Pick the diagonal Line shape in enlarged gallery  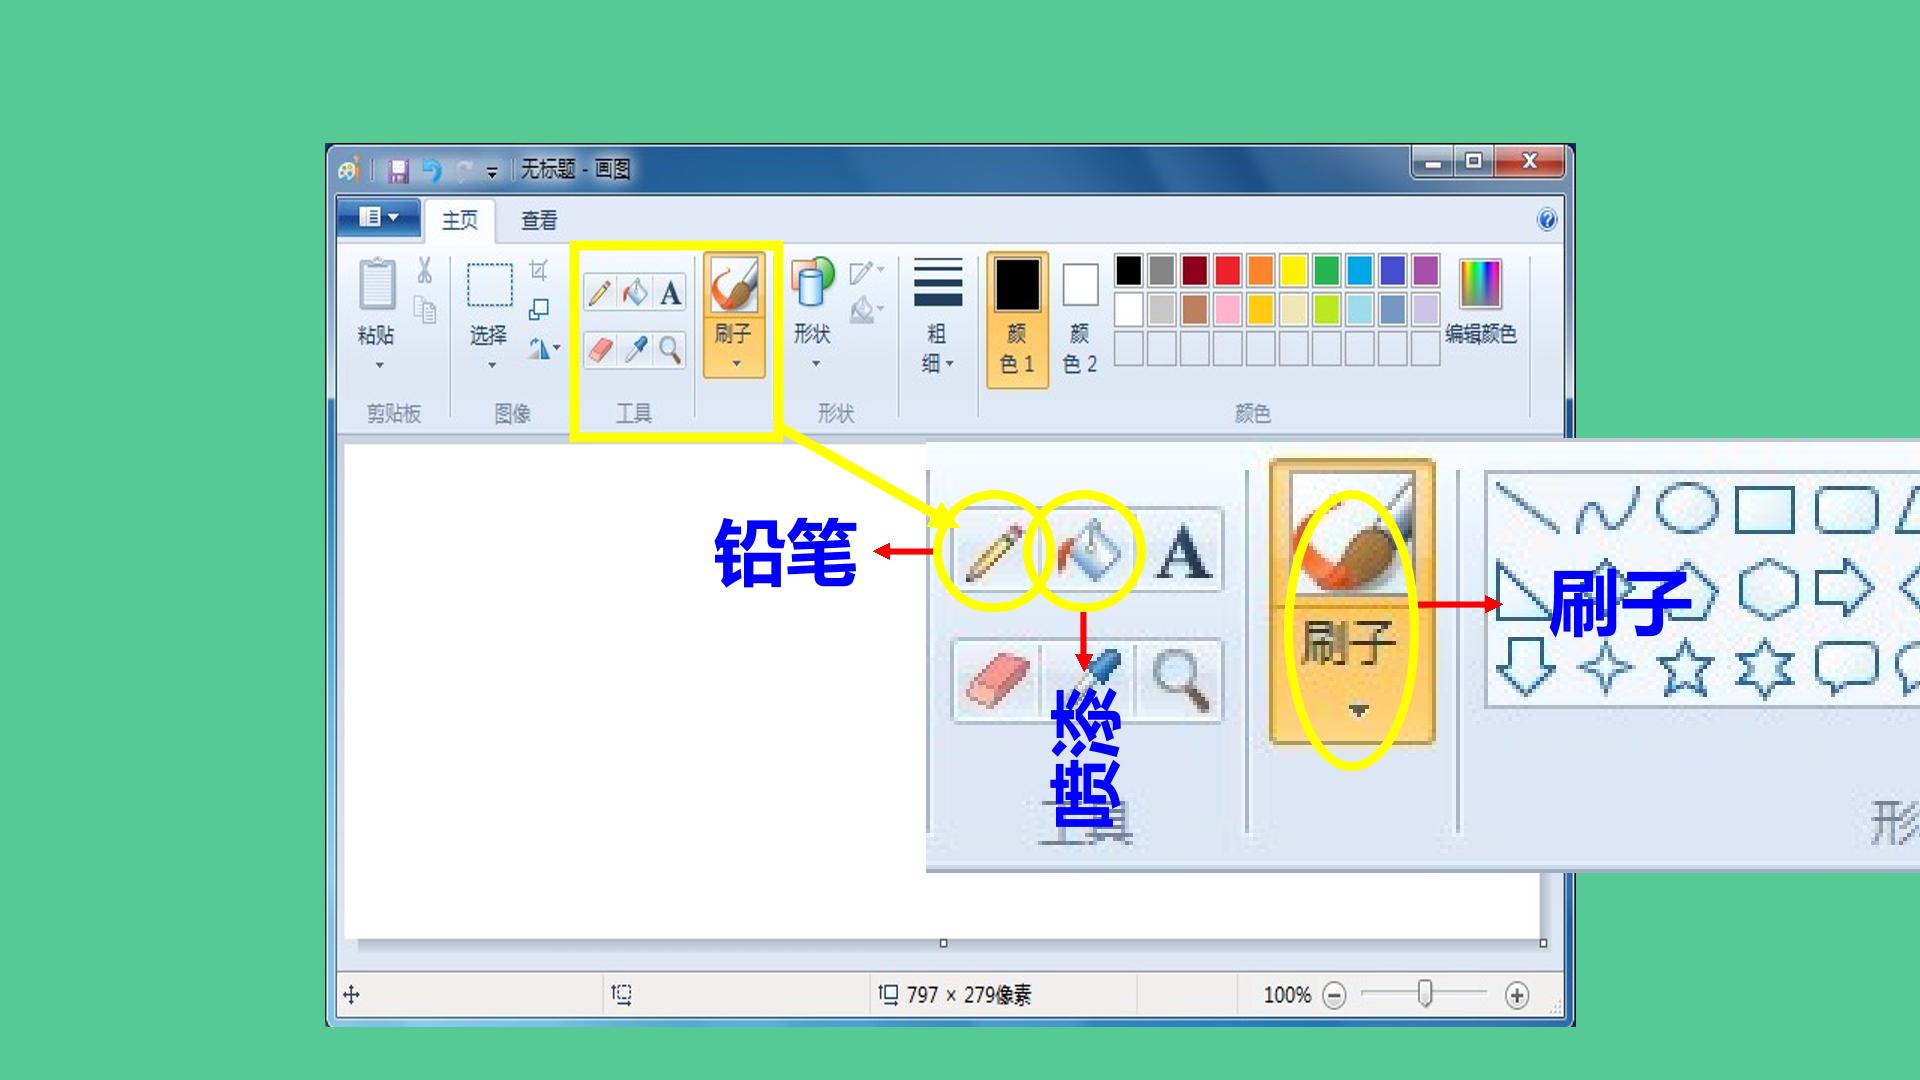(x=1526, y=508)
